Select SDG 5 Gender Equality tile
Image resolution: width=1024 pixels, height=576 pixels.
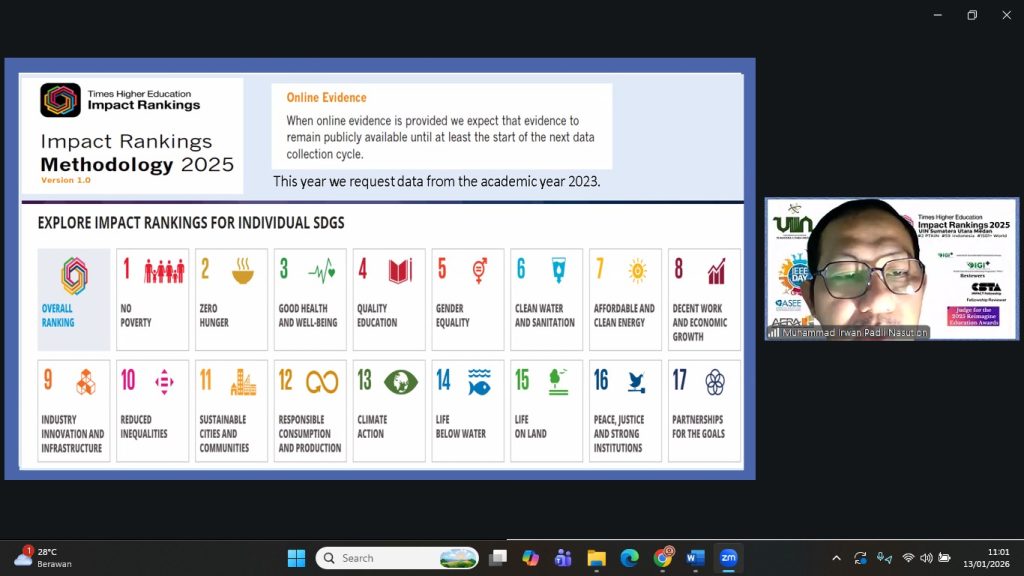click(468, 299)
